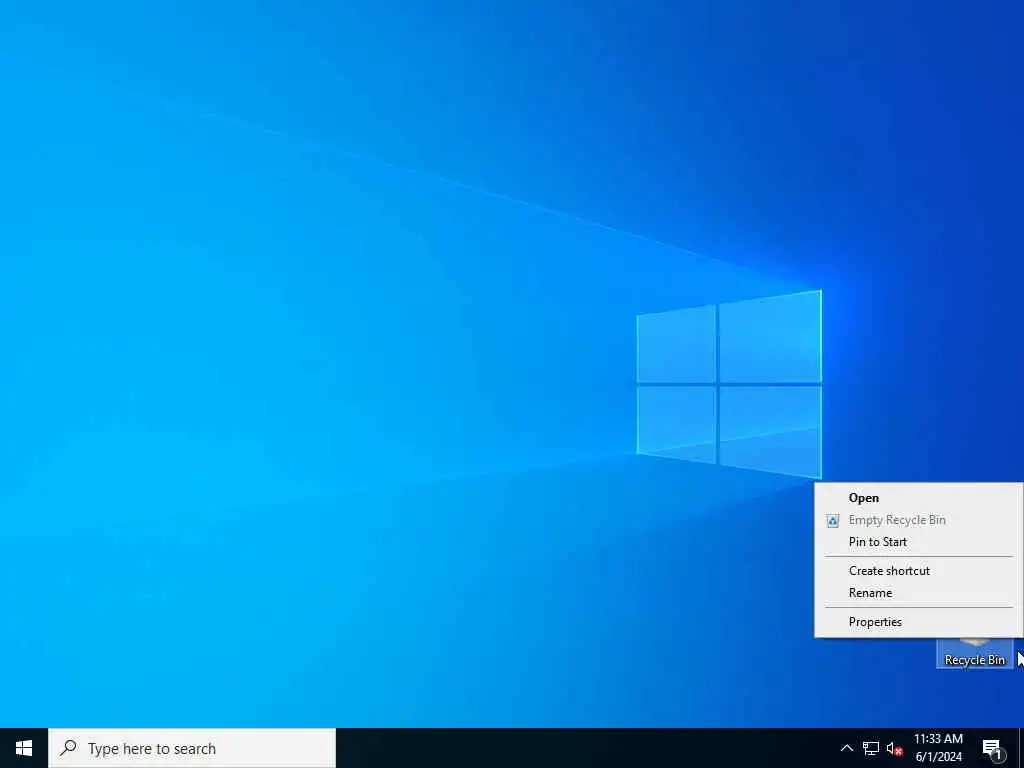
Task: Click the Show desktop sliver at taskbar end
Action: coord(1021,748)
